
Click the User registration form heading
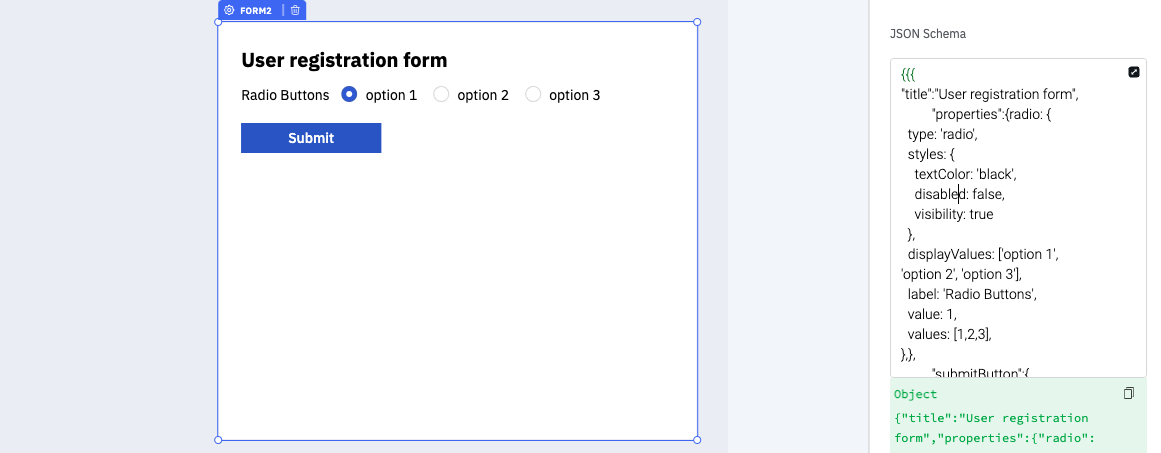pos(344,60)
